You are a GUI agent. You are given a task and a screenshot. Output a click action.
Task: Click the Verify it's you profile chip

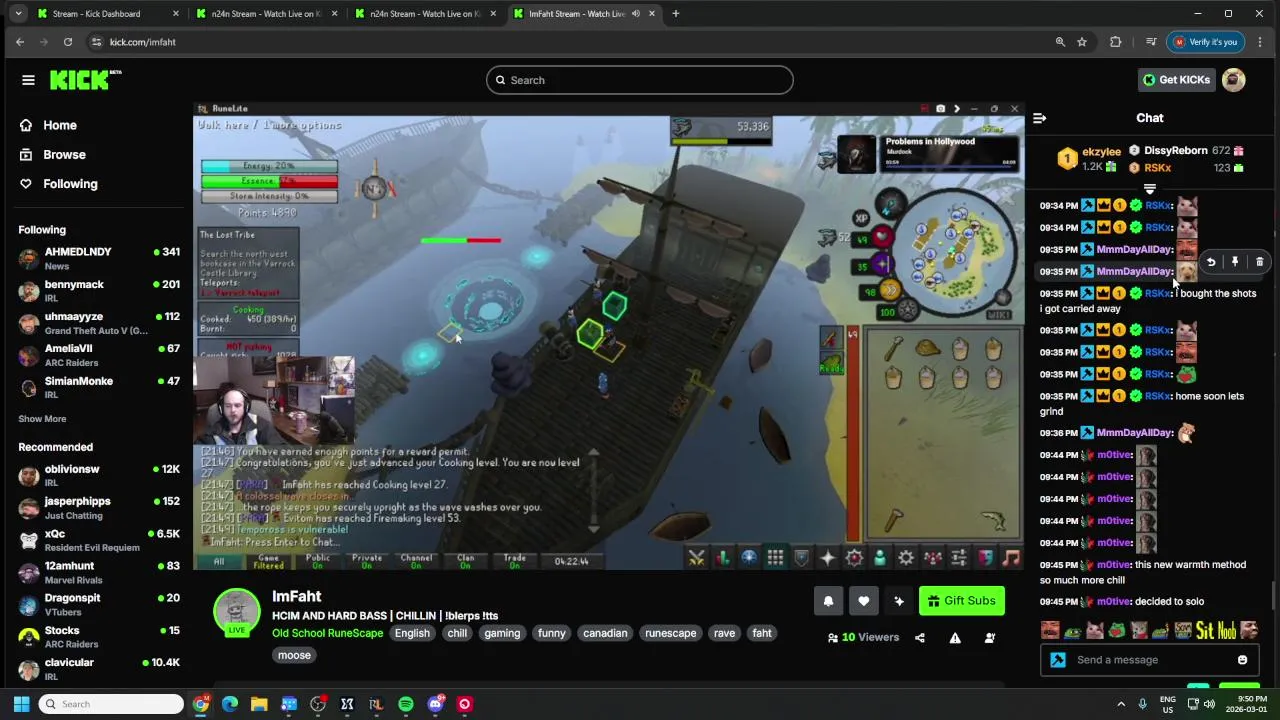coord(1205,42)
